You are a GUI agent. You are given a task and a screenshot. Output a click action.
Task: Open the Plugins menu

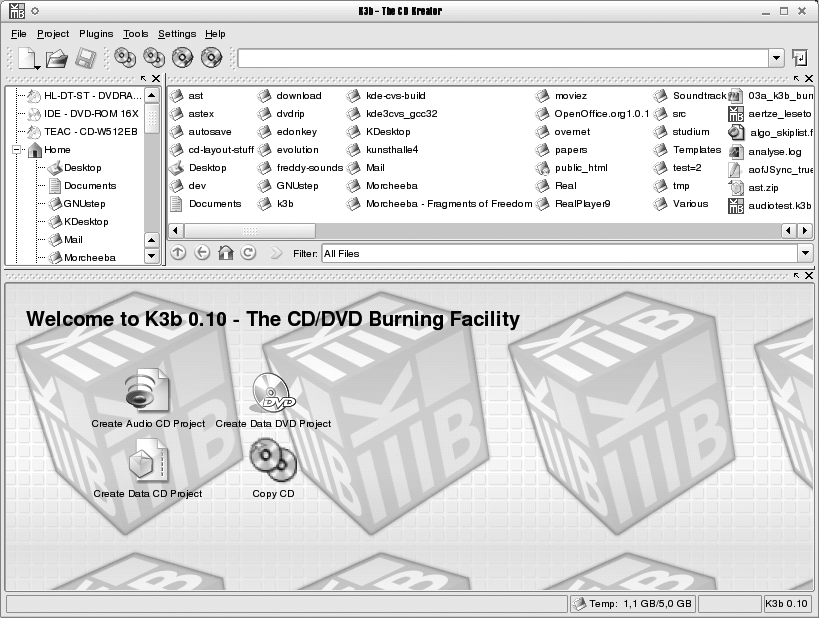coord(96,34)
